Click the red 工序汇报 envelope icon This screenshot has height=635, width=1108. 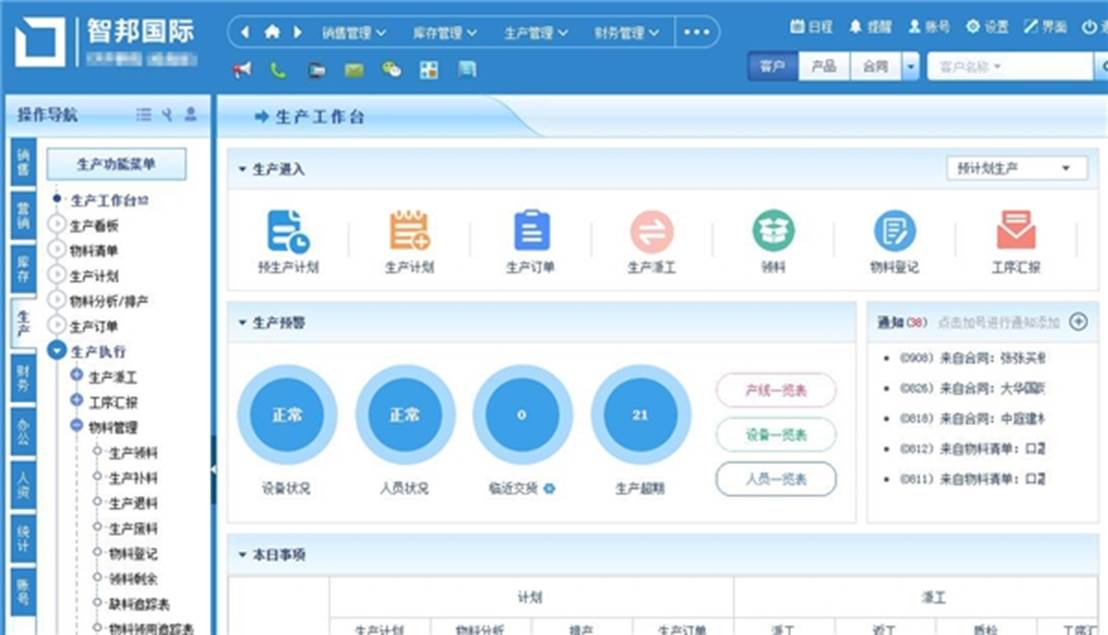pyautogui.click(x=1015, y=230)
